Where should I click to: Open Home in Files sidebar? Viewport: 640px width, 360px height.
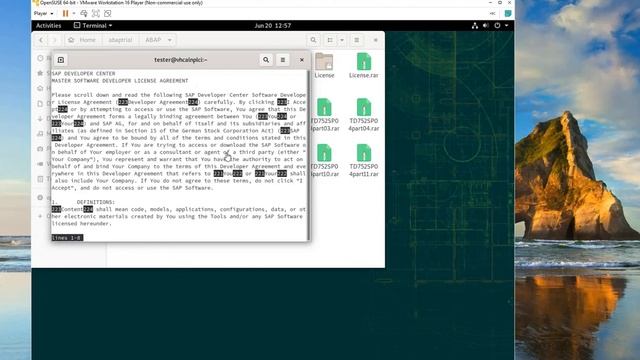click(40, 88)
